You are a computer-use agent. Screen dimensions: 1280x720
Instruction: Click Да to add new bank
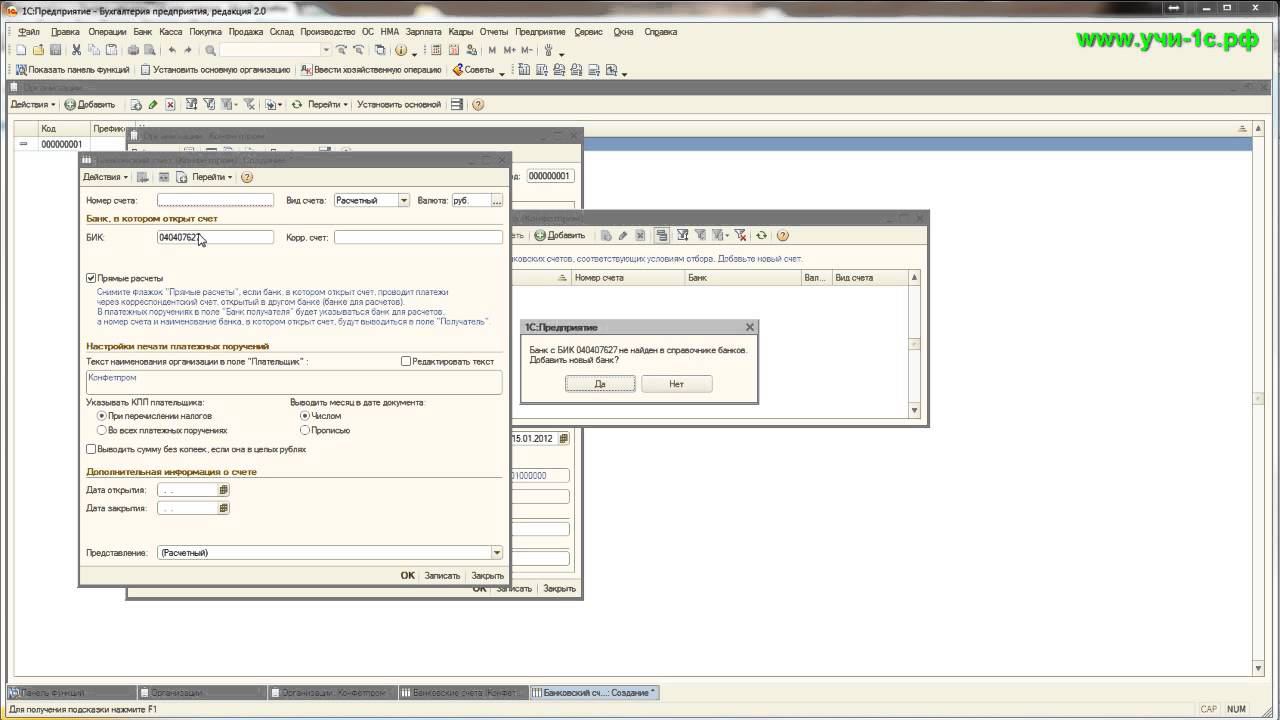[x=600, y=384]
